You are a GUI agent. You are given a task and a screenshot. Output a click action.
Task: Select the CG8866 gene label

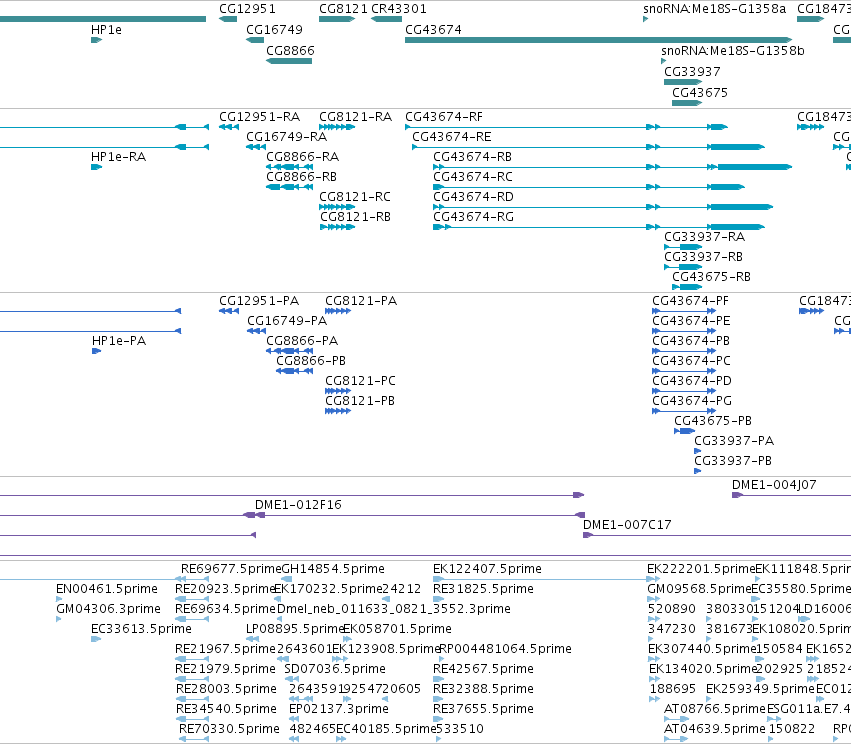tap(290, 50)
